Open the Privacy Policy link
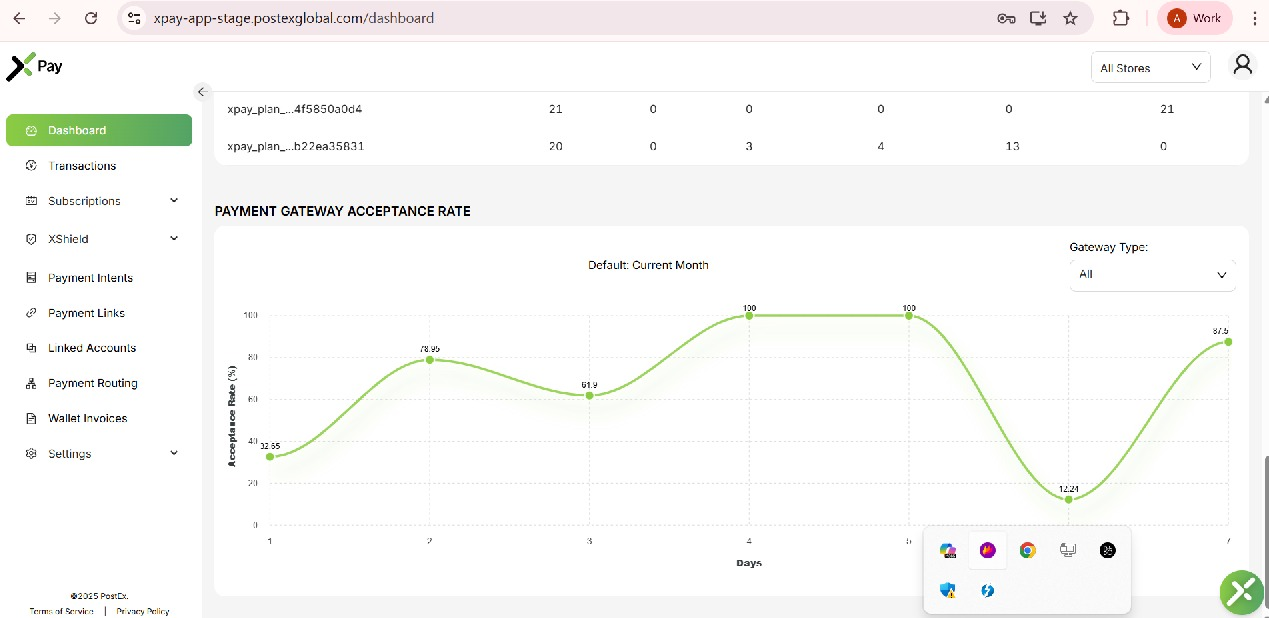The image size is (1269, 618). 143,611
